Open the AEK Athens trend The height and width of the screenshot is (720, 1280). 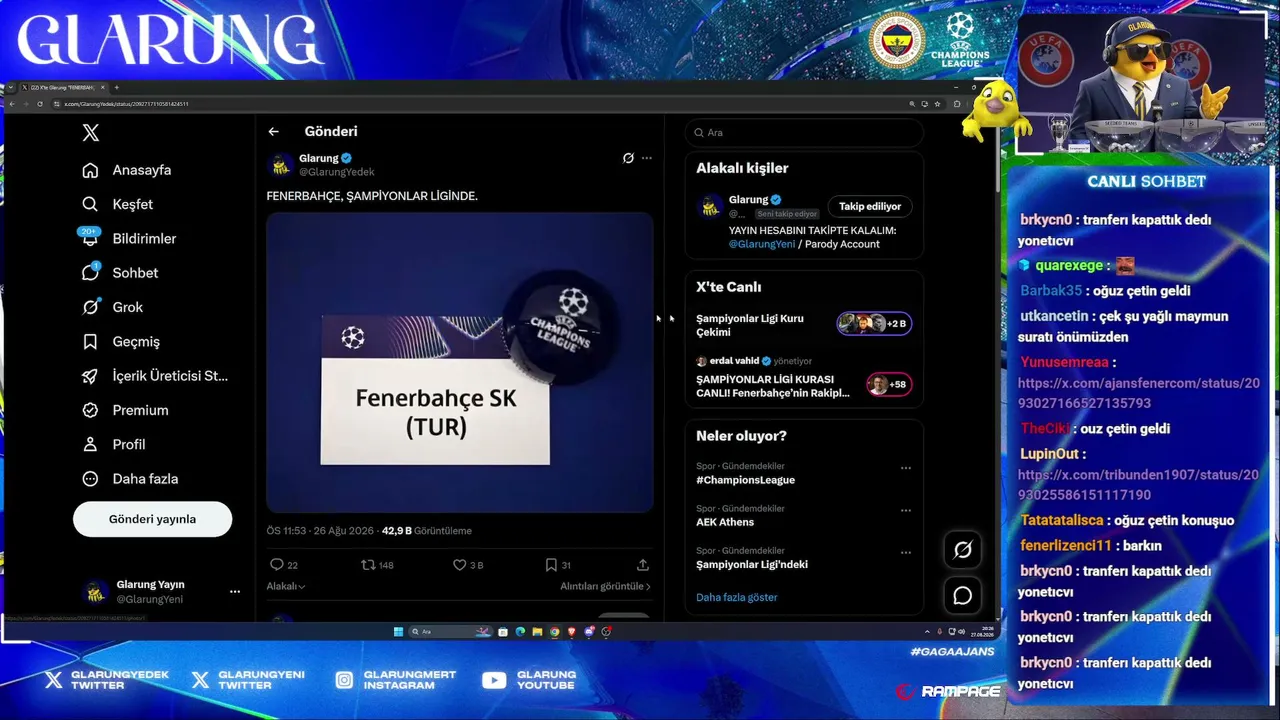click(725, 522)
